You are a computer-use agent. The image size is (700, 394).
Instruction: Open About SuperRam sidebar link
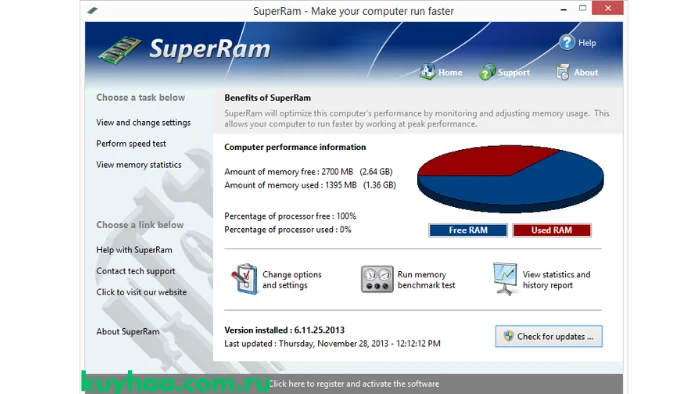tap(128, 332)
